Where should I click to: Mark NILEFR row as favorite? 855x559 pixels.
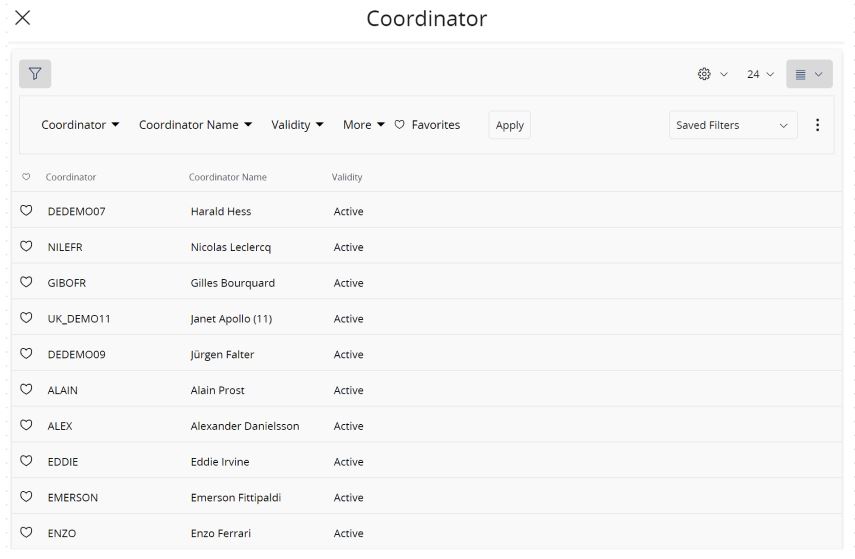point(27,247)
